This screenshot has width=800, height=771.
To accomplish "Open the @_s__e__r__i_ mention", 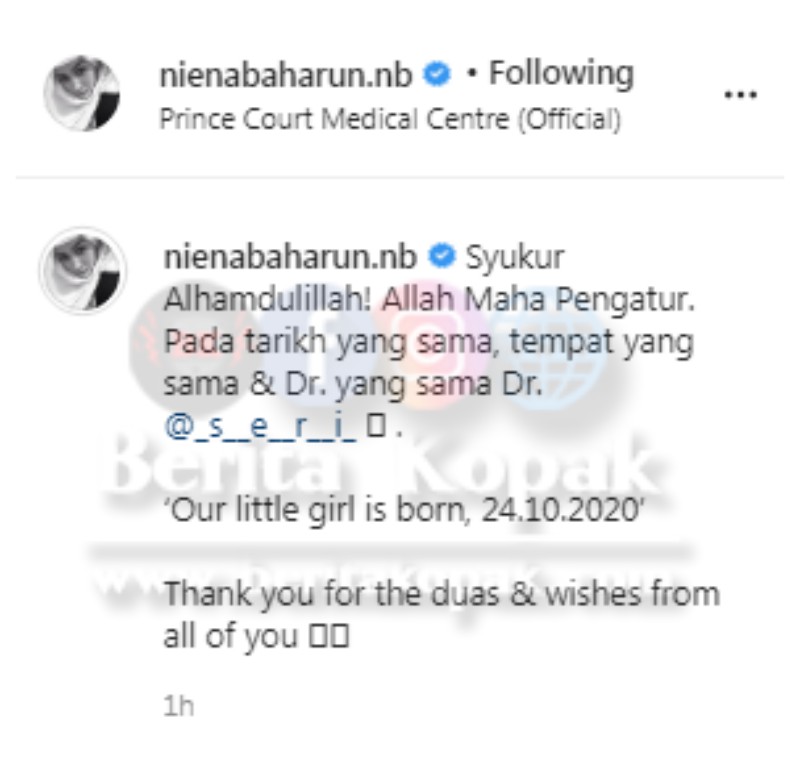I will tap(261, 427).
